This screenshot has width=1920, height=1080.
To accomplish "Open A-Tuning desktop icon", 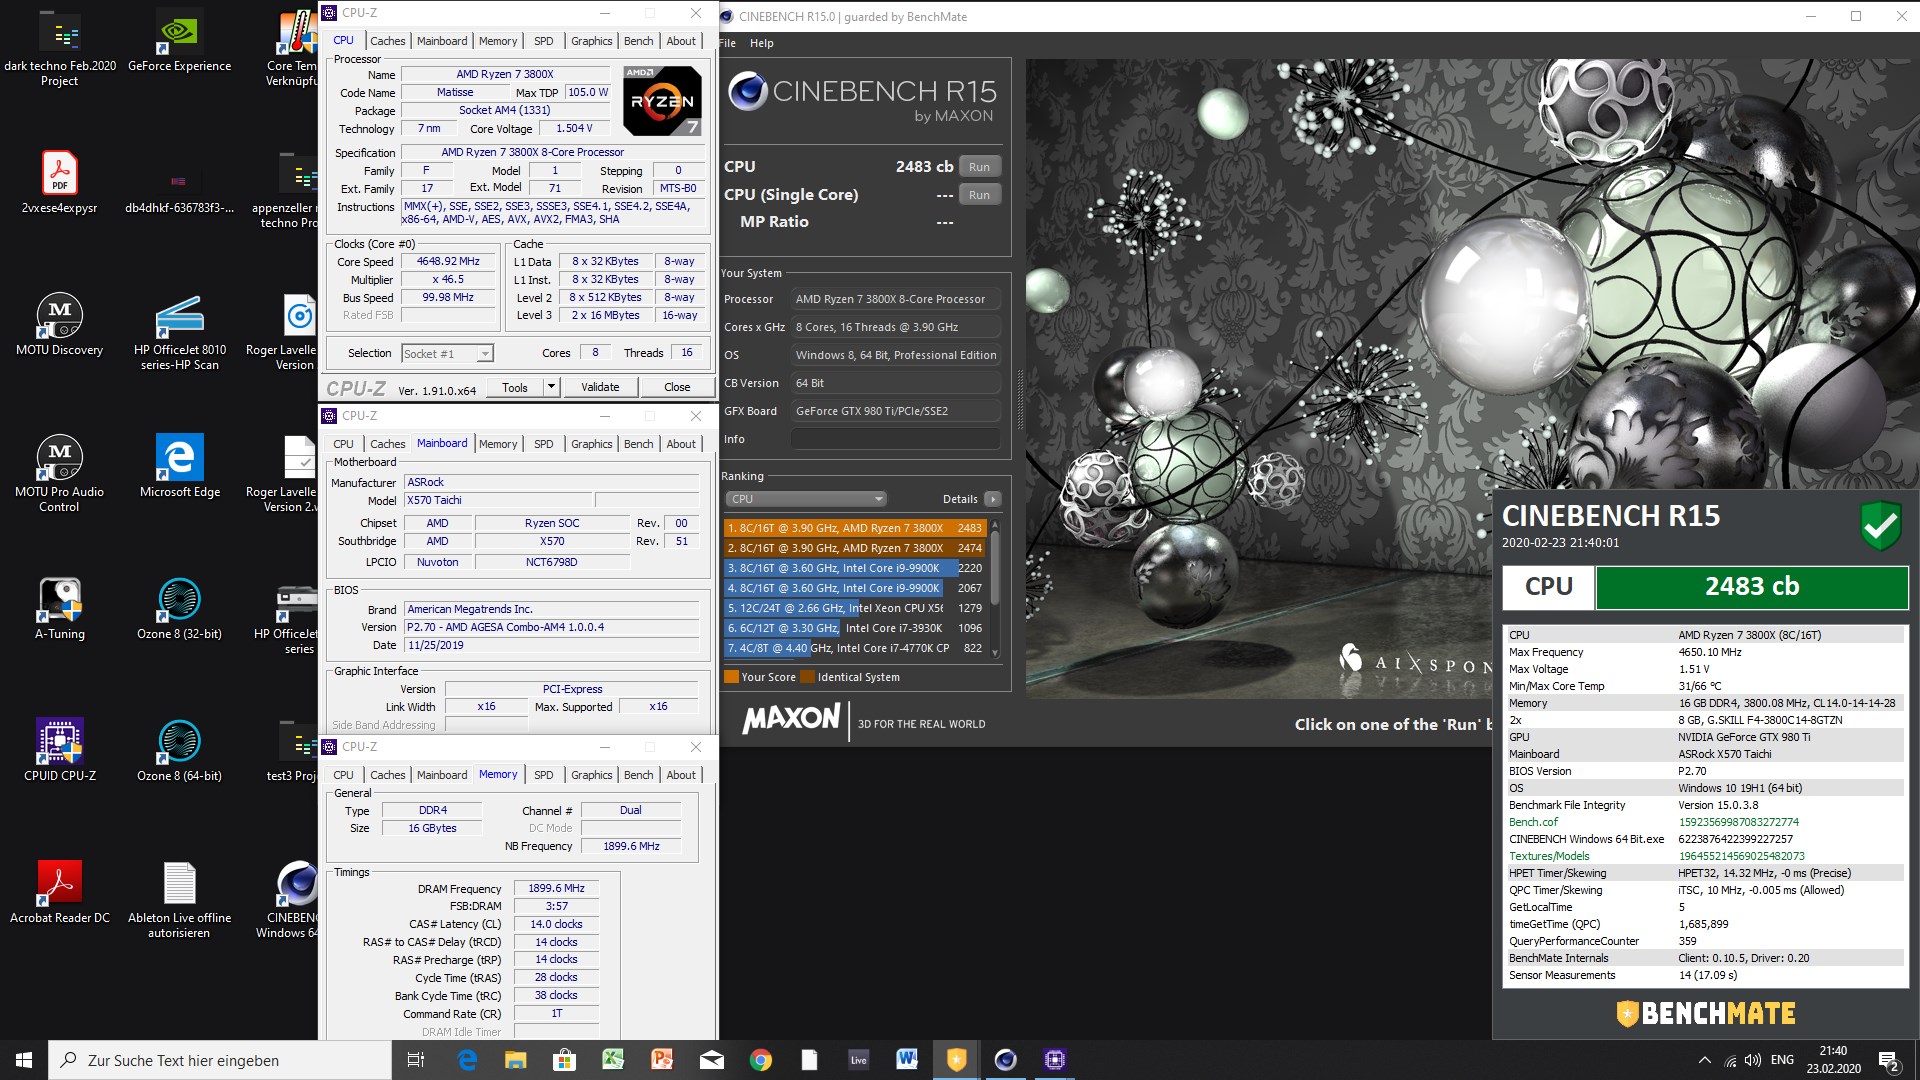I will point(60,609).
